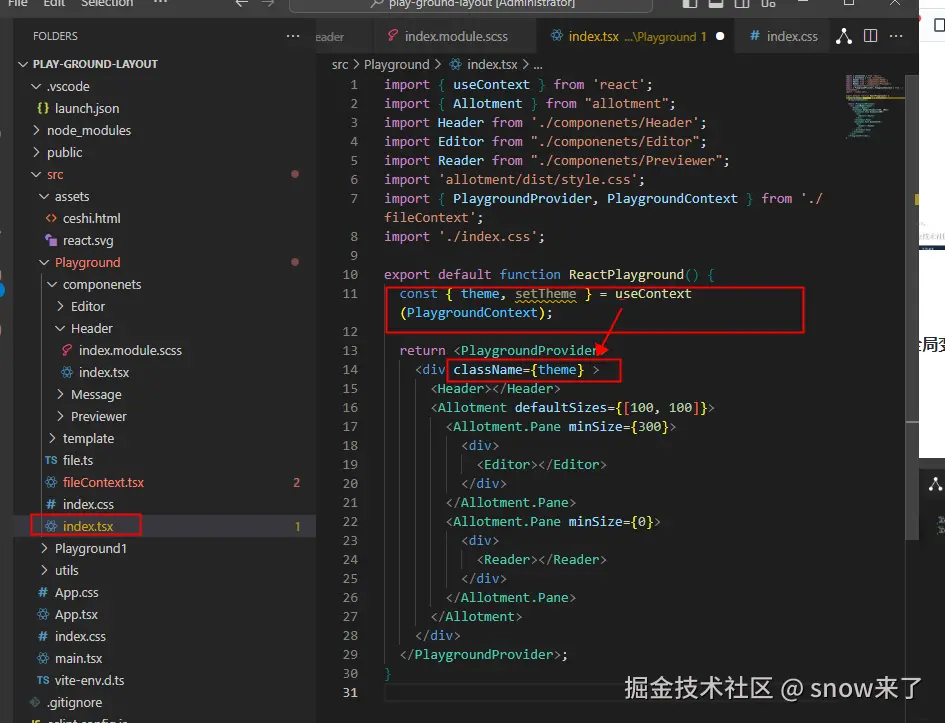
Task: Open the highlighted index.tsx in Playground folder
Action: point(165,526)
